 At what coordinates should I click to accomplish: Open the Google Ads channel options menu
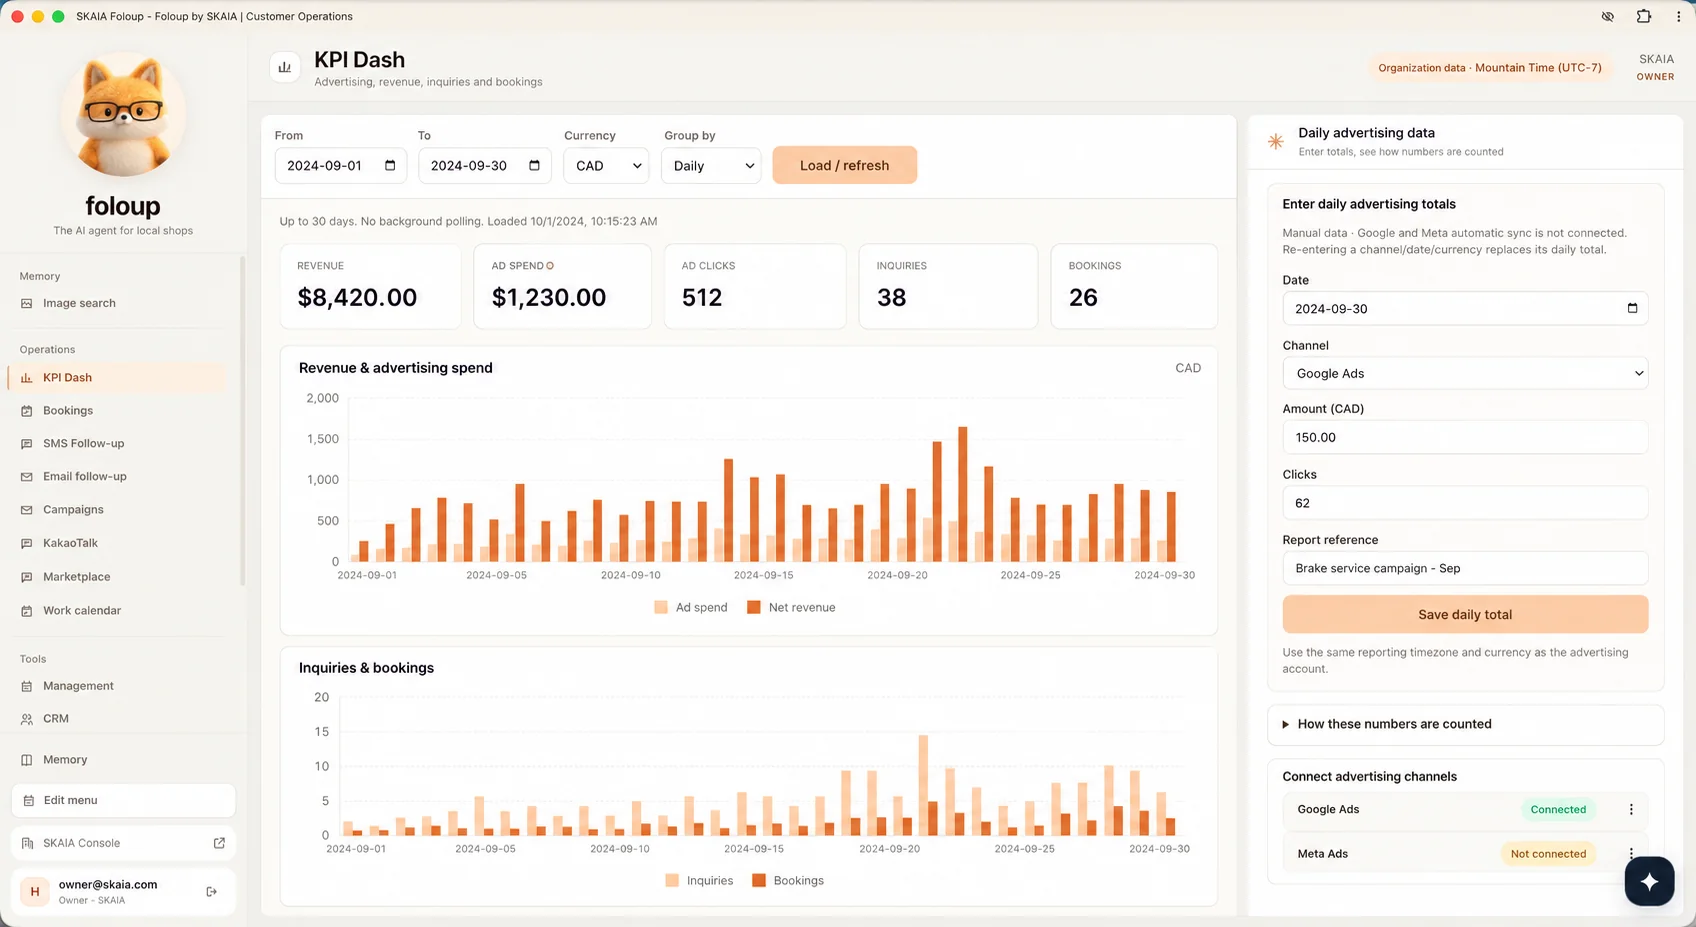[1631, 810]
